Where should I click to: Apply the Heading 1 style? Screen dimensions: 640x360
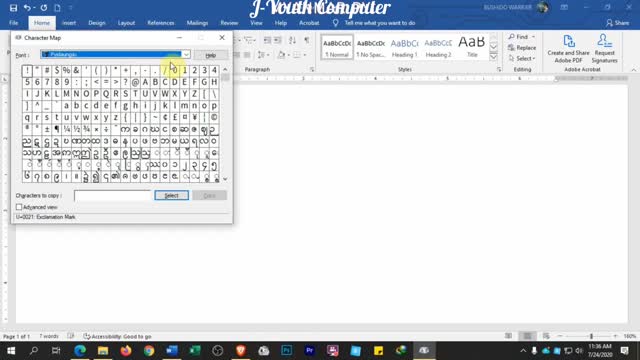pyautogui.click(x=404, y=47)
